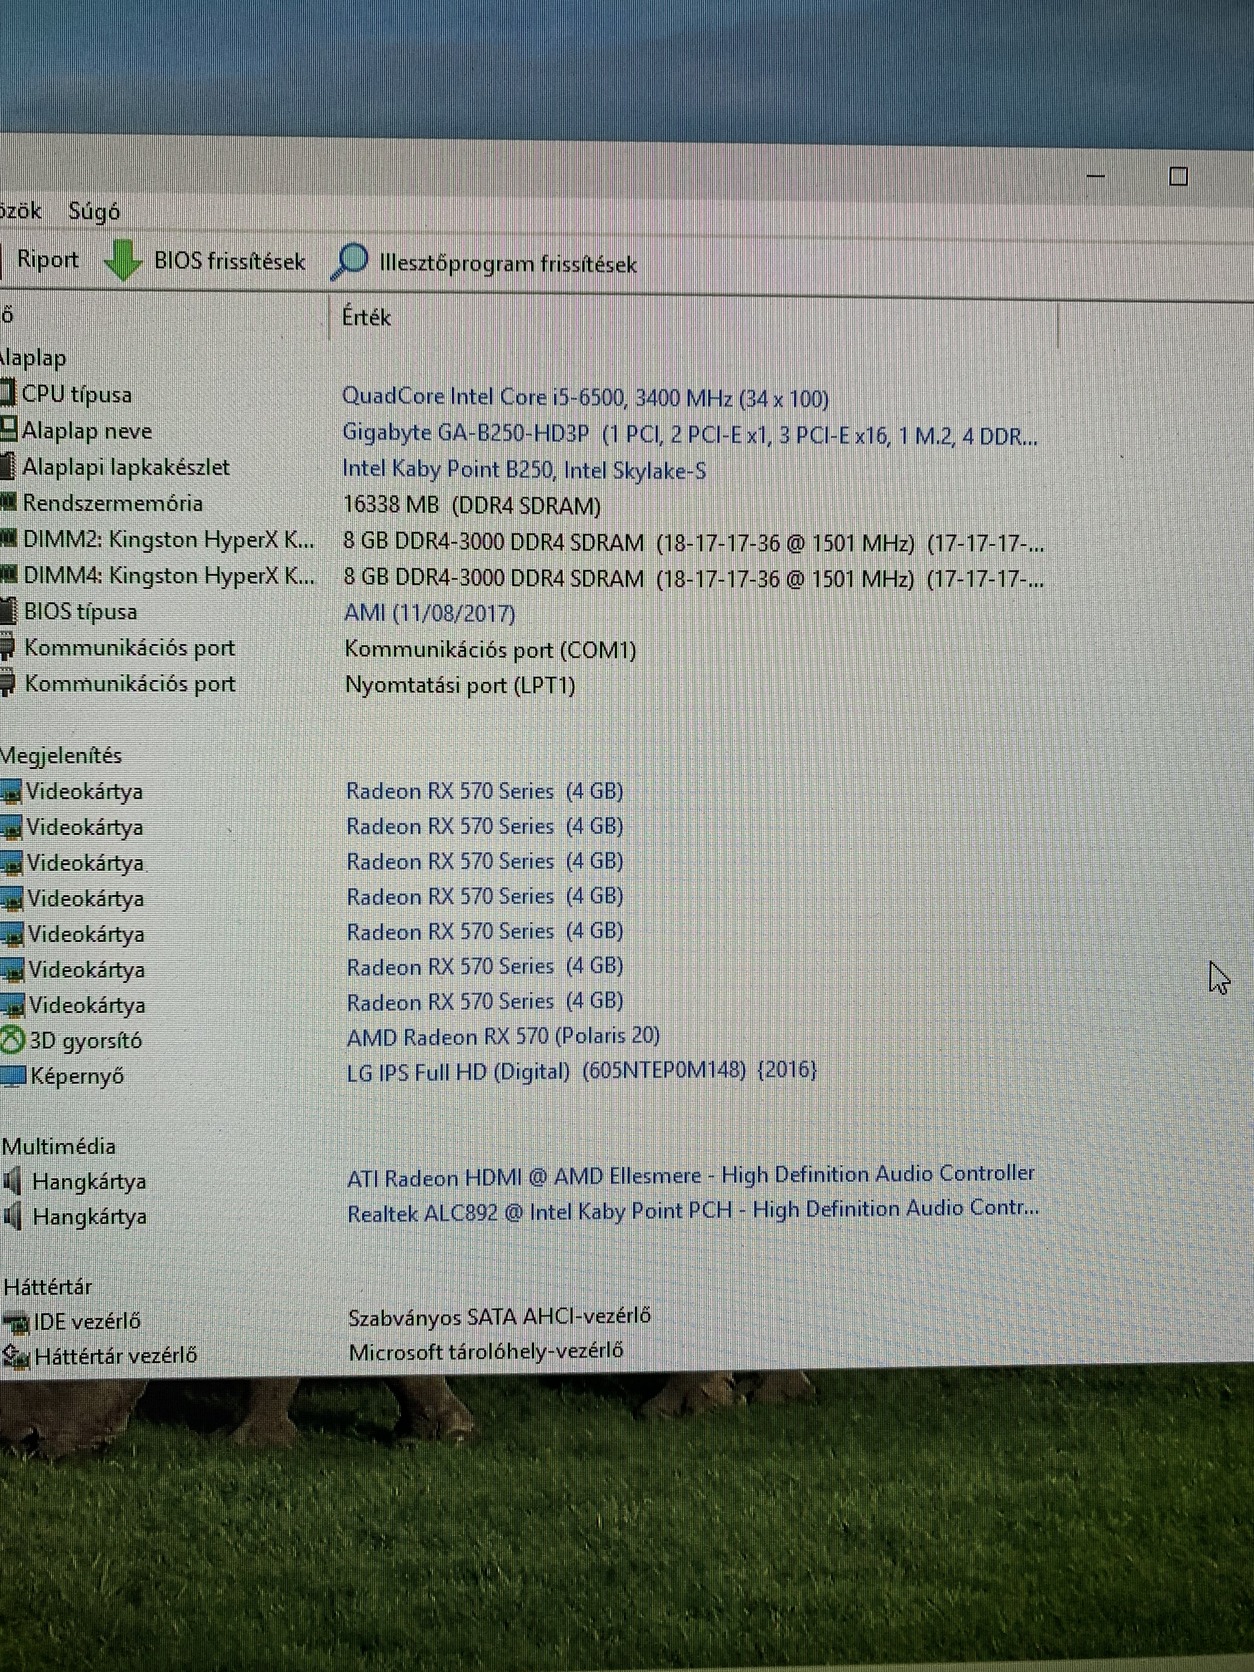Open the last Radeon RX 570 Series link
1254x1672 pixels.
click(x=485, y=1001)
